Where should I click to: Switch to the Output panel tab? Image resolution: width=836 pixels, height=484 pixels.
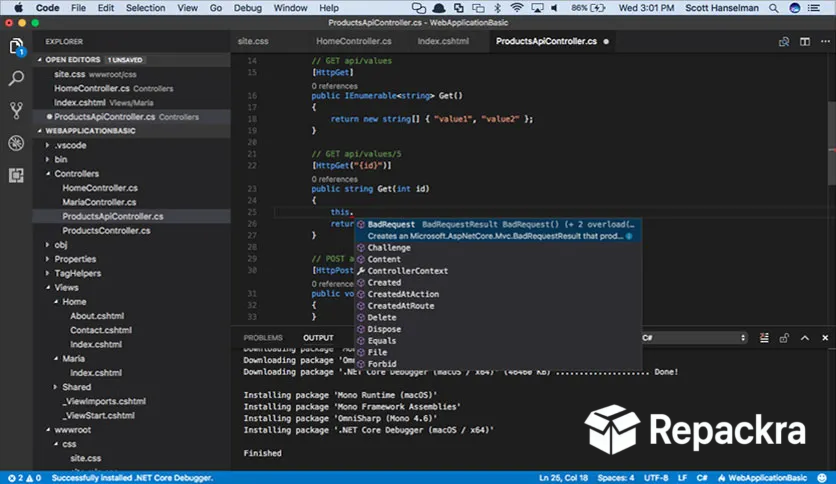(x=318, y=338)
